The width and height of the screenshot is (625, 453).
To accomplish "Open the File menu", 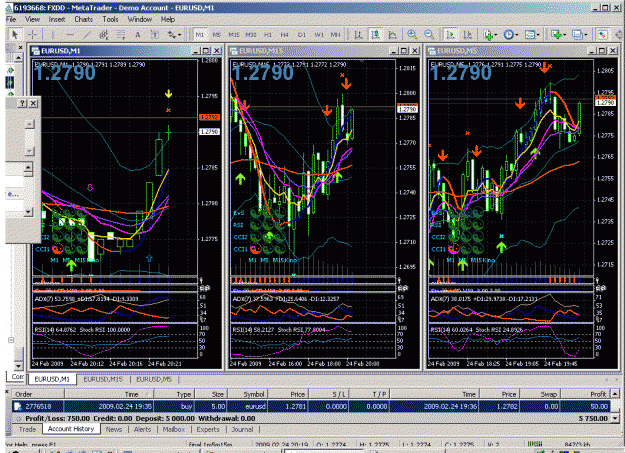I will (x=11, y=19).
